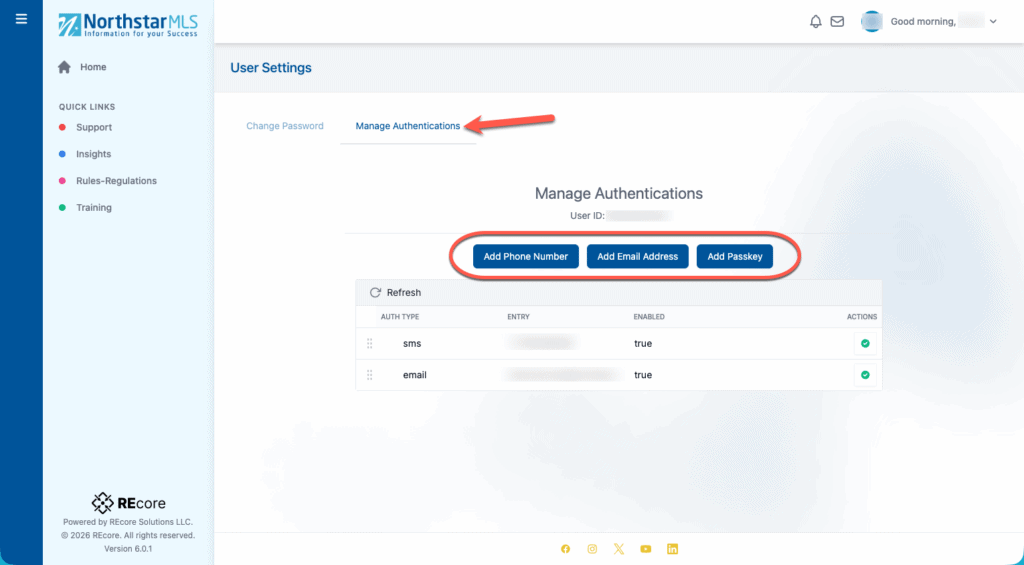1024x565 pixels.
Task: Open the hamburger menu icon
Action: 21,19
